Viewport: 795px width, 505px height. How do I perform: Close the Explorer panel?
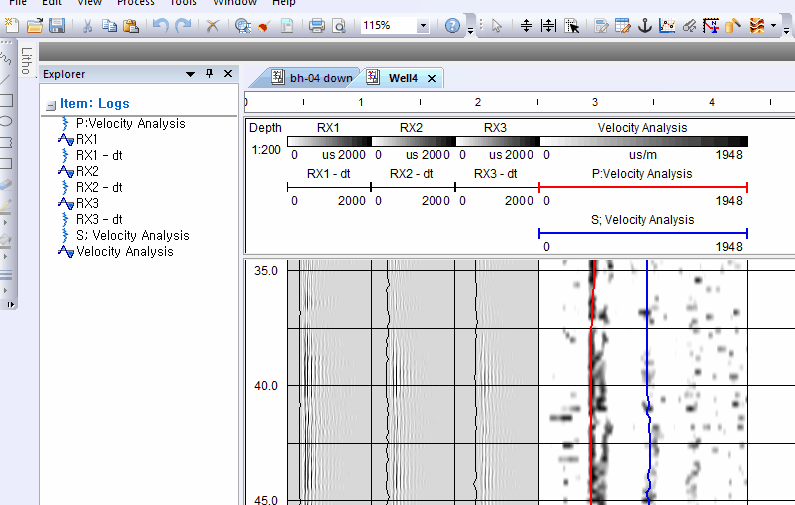[x=228, y=74]
